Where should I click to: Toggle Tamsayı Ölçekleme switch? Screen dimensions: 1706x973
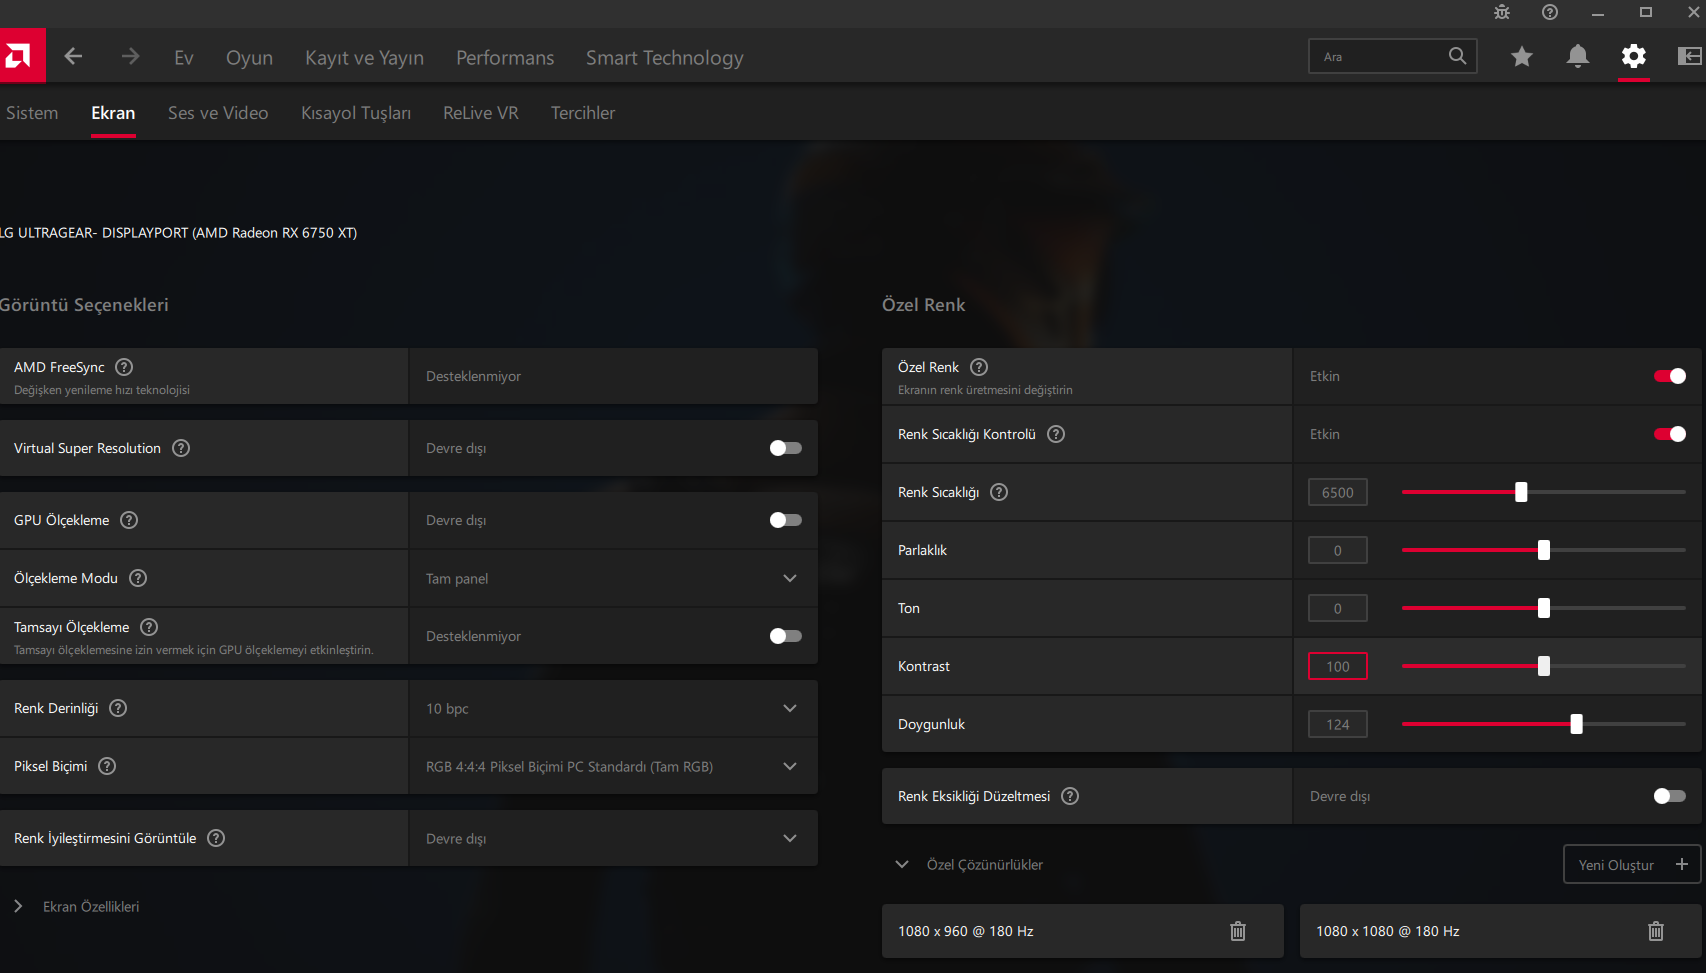786,636
